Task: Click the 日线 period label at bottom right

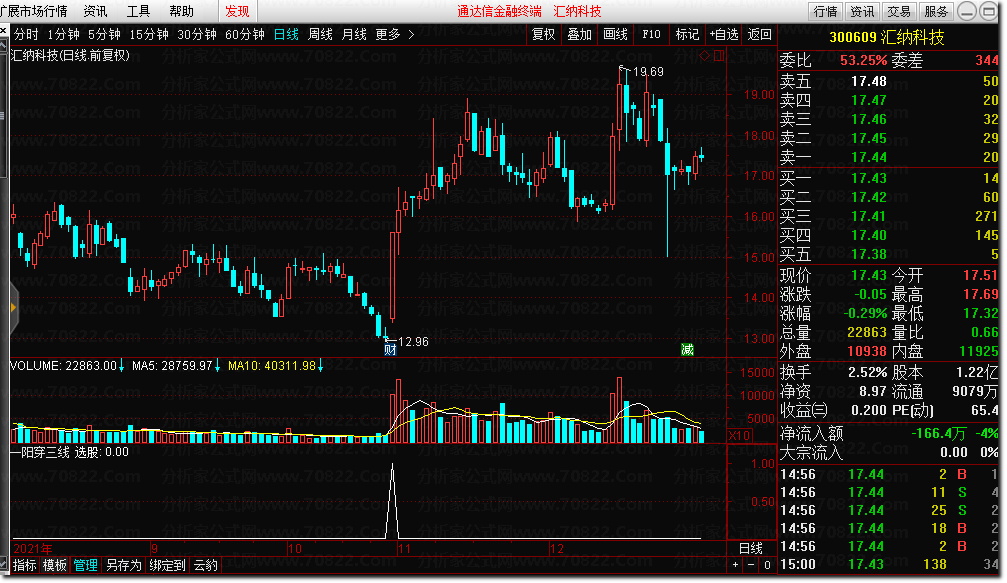Action: (751, 548)
